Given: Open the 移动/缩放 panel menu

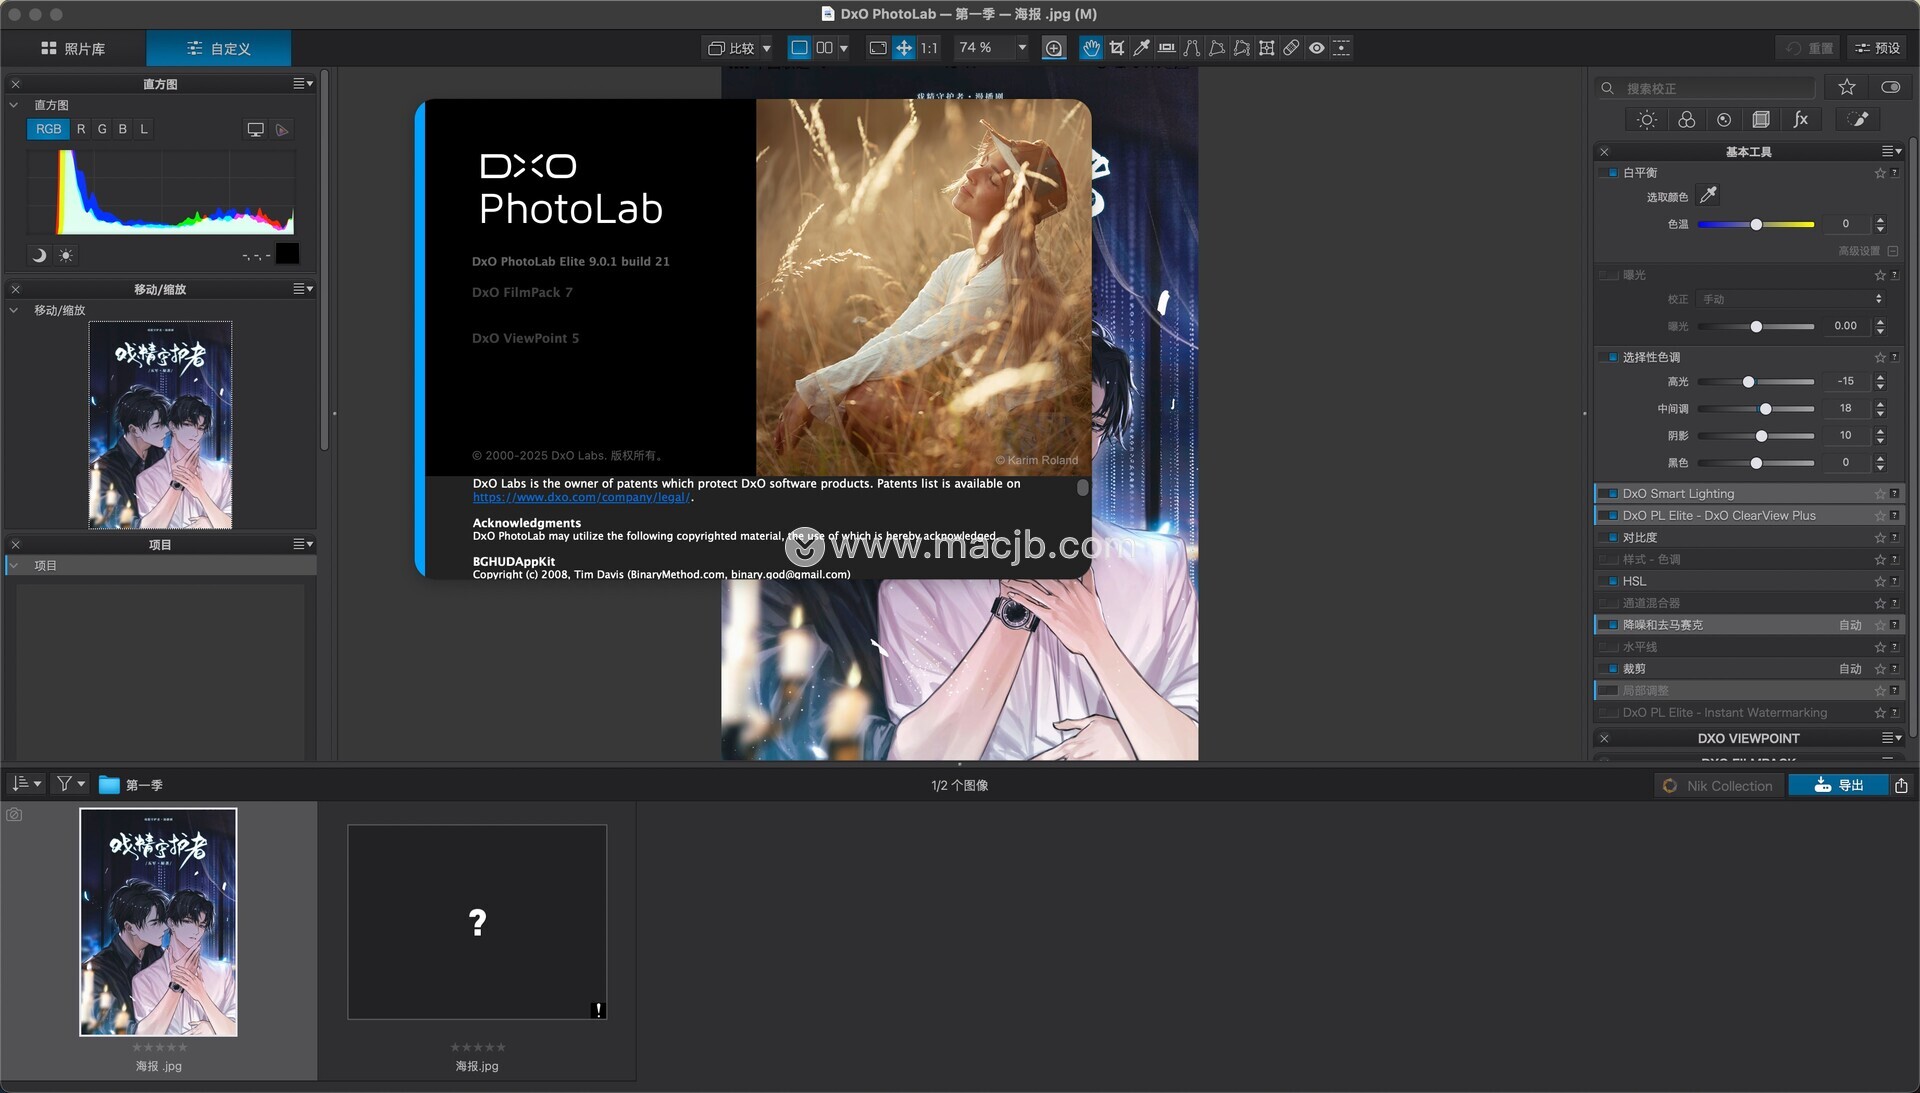Looking at the screenshot, I should point(303,289).
